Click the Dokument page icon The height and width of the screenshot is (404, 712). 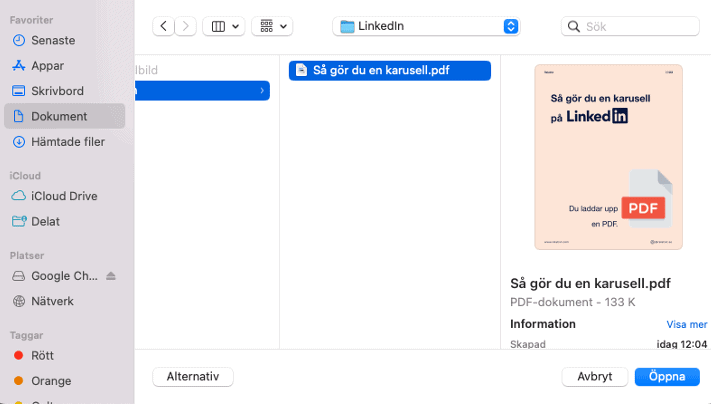(19, 116)
